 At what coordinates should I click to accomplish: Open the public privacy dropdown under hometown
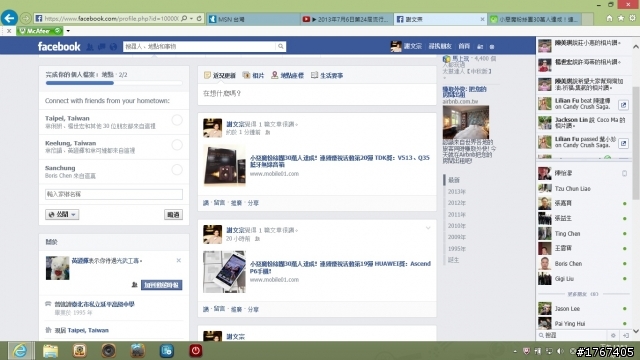[x=62, y=214]
